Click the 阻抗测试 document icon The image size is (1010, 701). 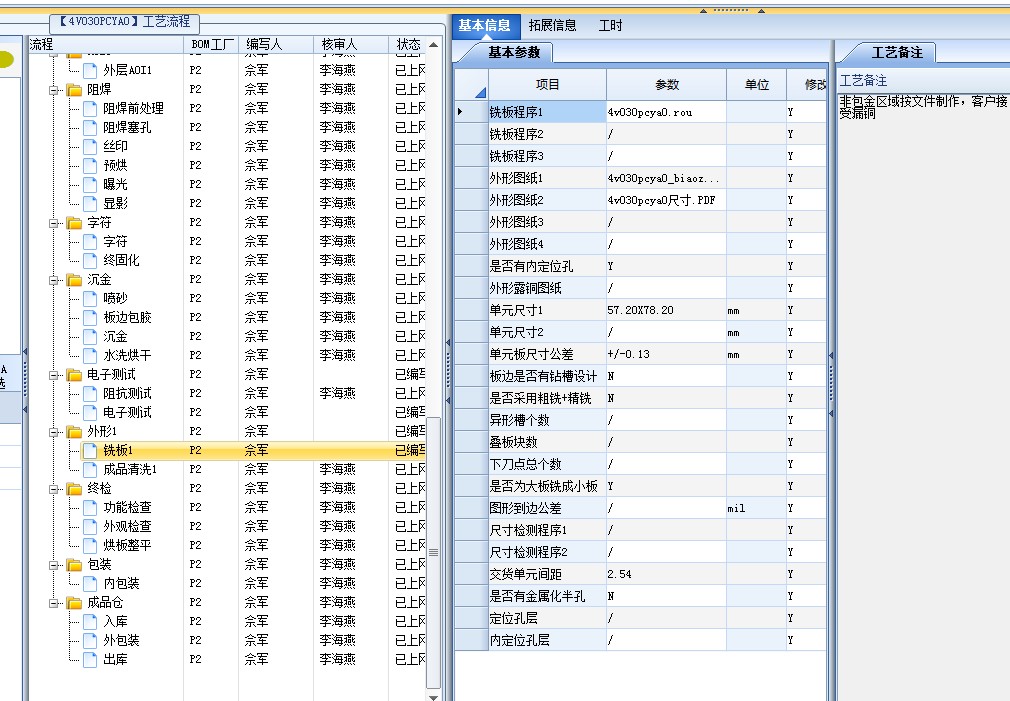point(90,394)
